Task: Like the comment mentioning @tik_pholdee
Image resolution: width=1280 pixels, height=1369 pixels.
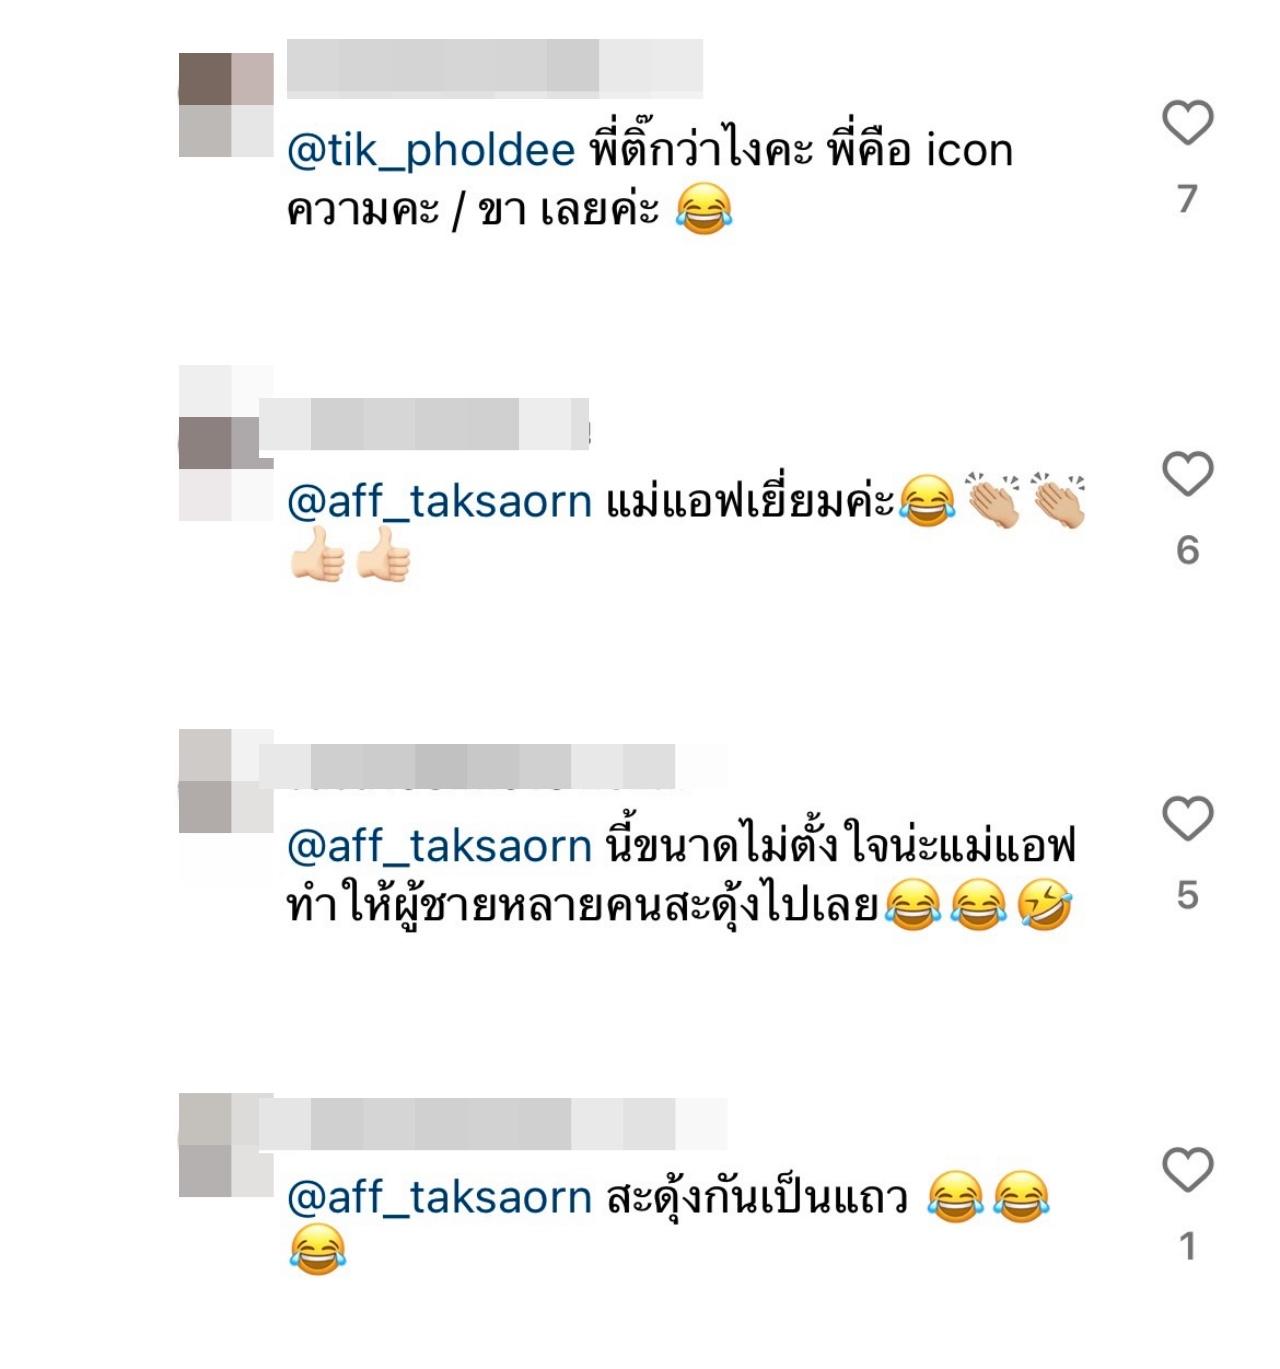Action: click(x=1187, y=123)
